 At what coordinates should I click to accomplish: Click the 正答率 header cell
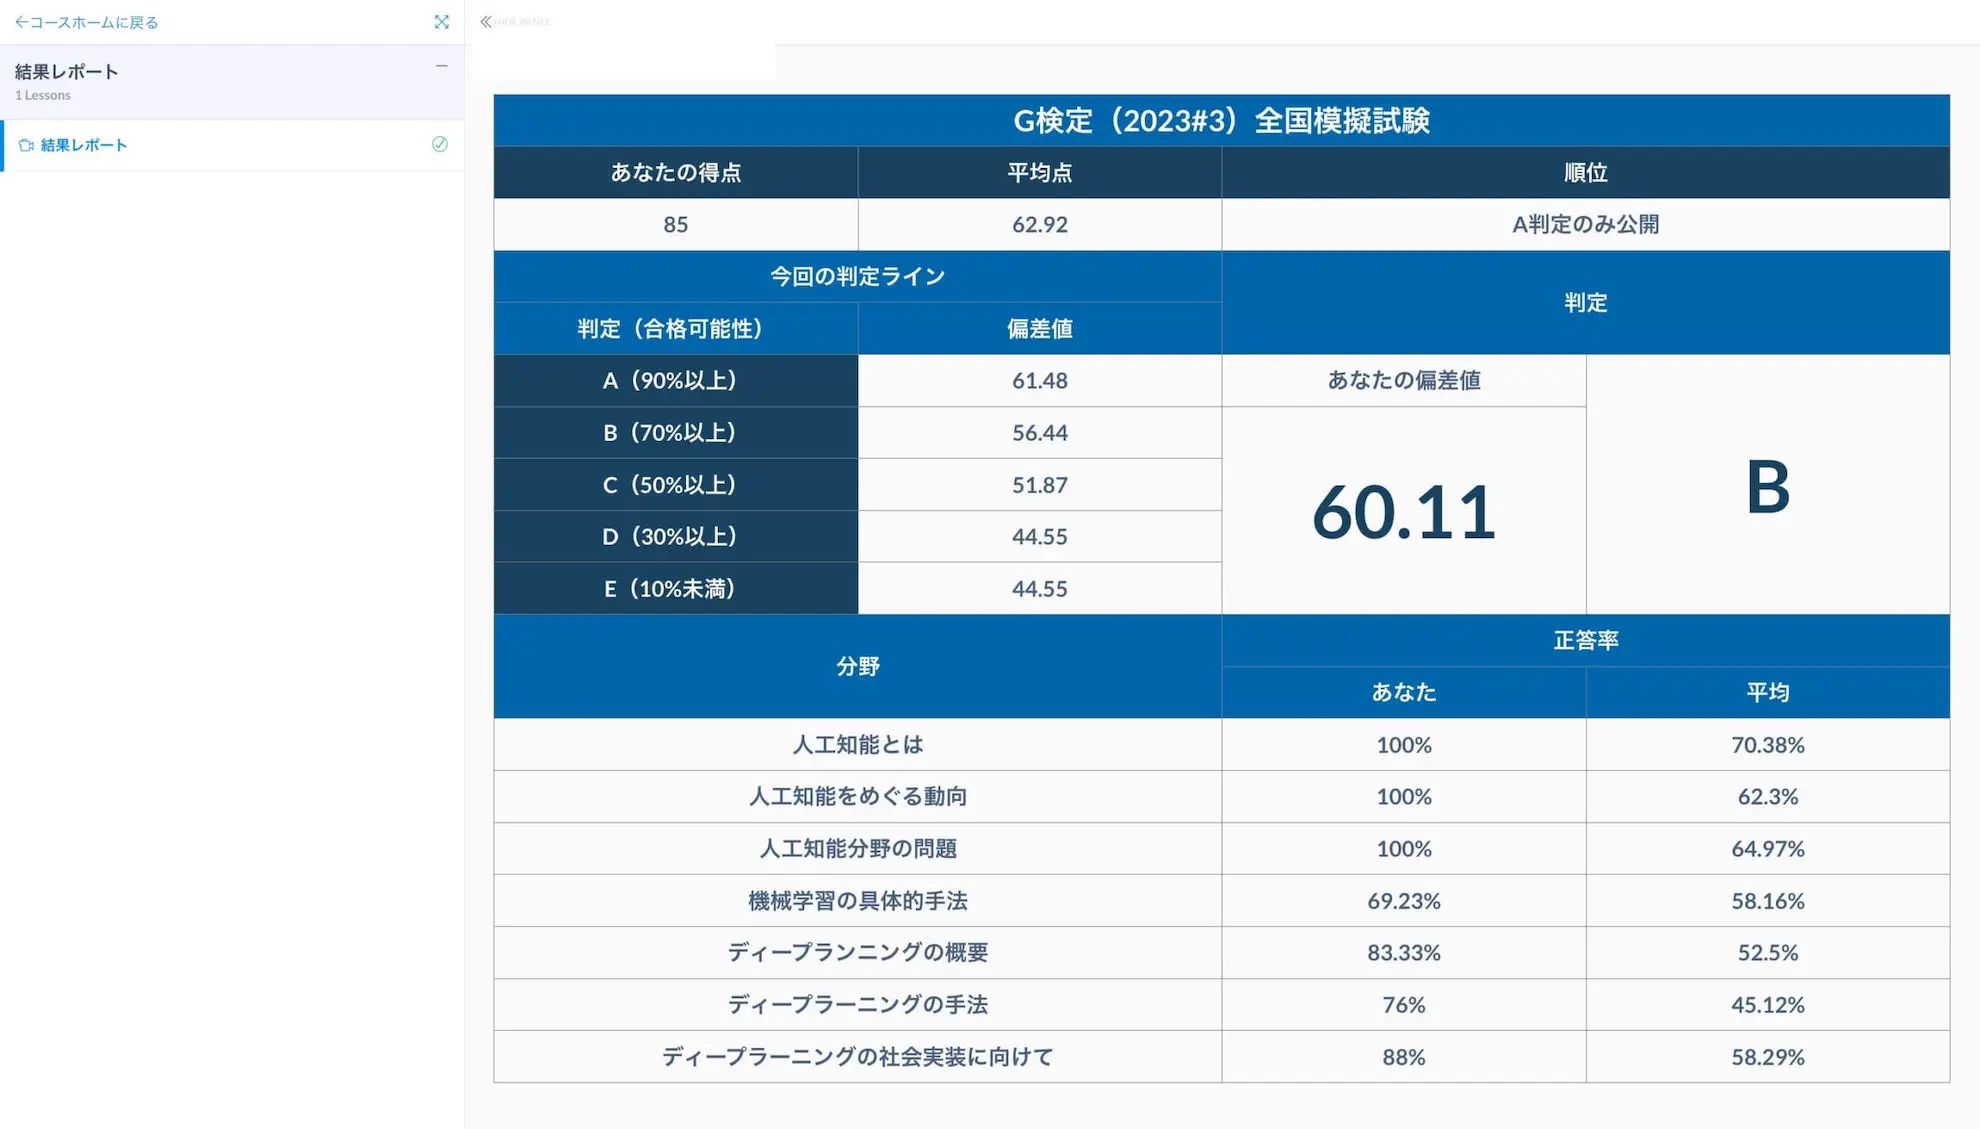point(1586,640)
